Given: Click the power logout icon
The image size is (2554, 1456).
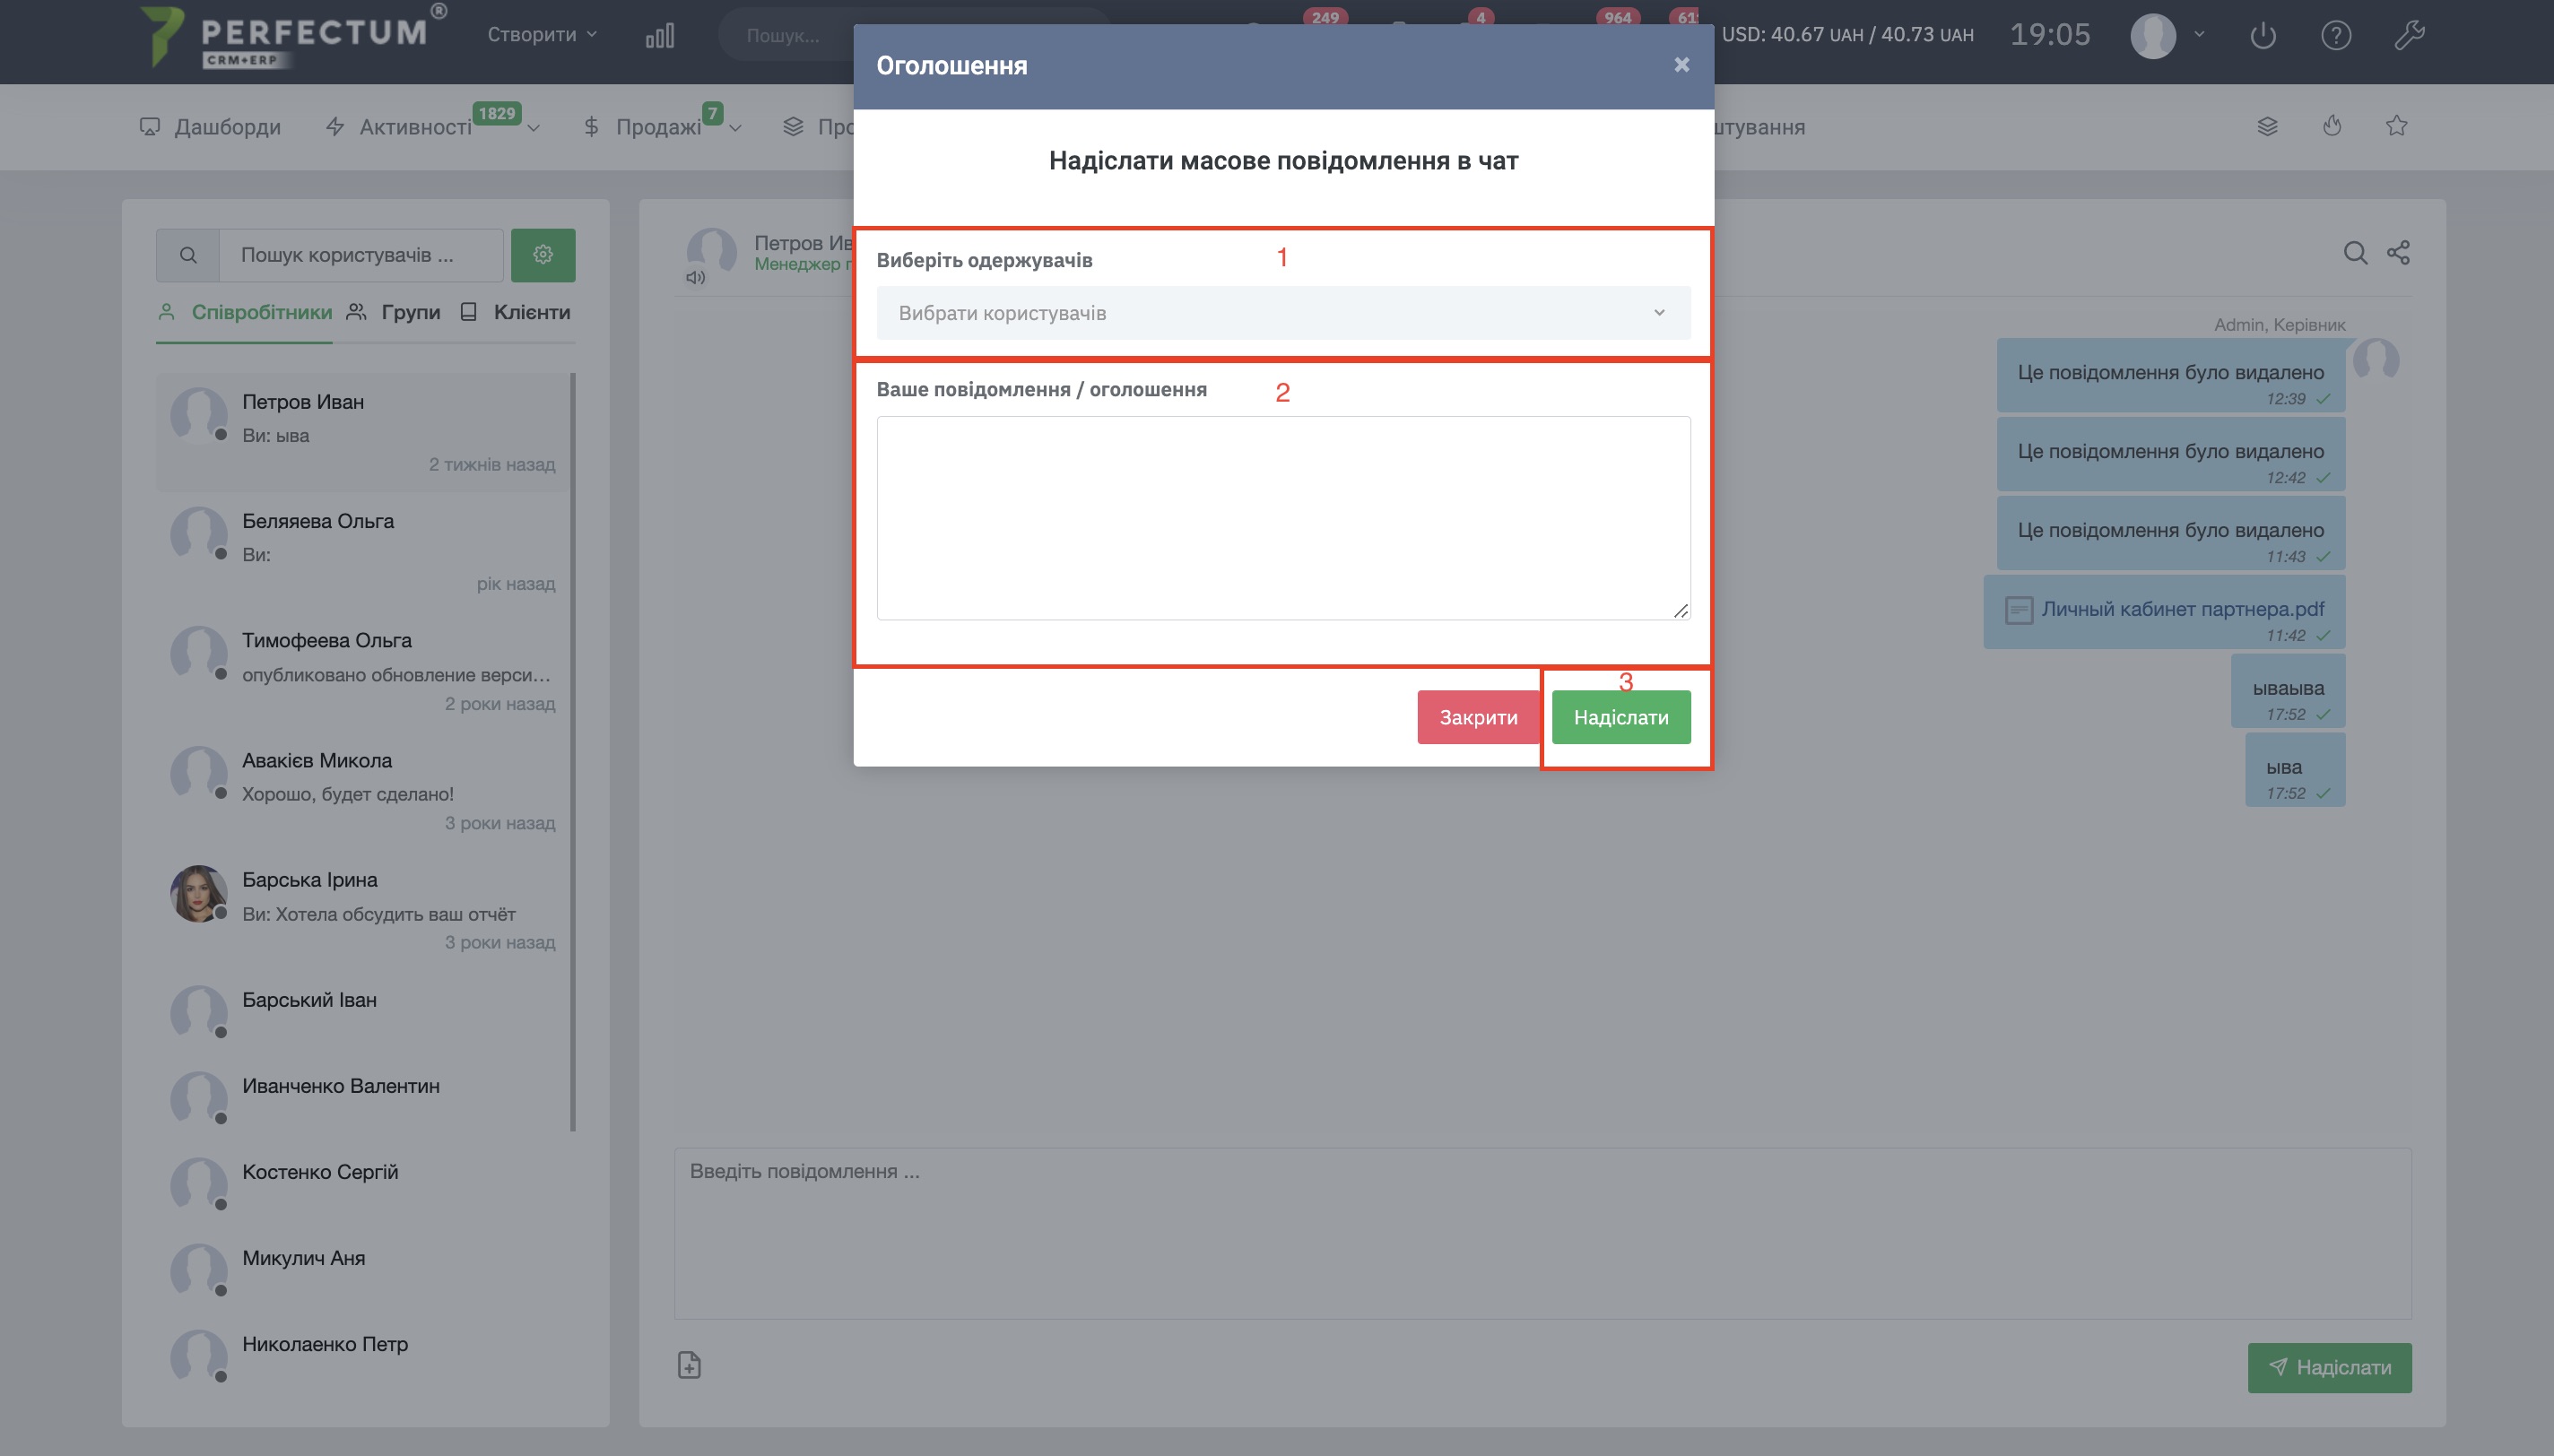Looking at the screenshot, I should coord(2263,36).
